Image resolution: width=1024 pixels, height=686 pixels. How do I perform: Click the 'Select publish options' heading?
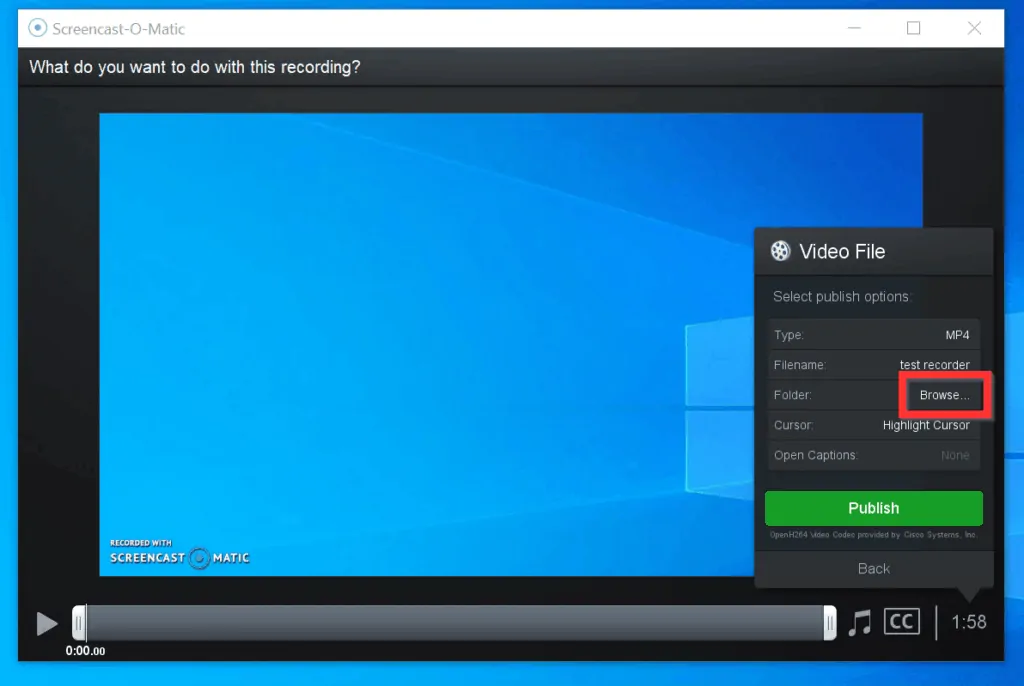click(841, 296)
